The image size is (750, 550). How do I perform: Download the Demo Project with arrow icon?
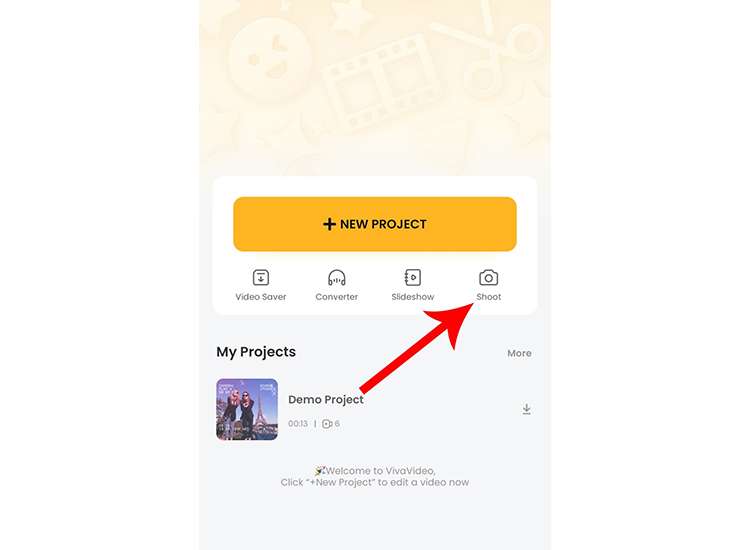[526, 409]
